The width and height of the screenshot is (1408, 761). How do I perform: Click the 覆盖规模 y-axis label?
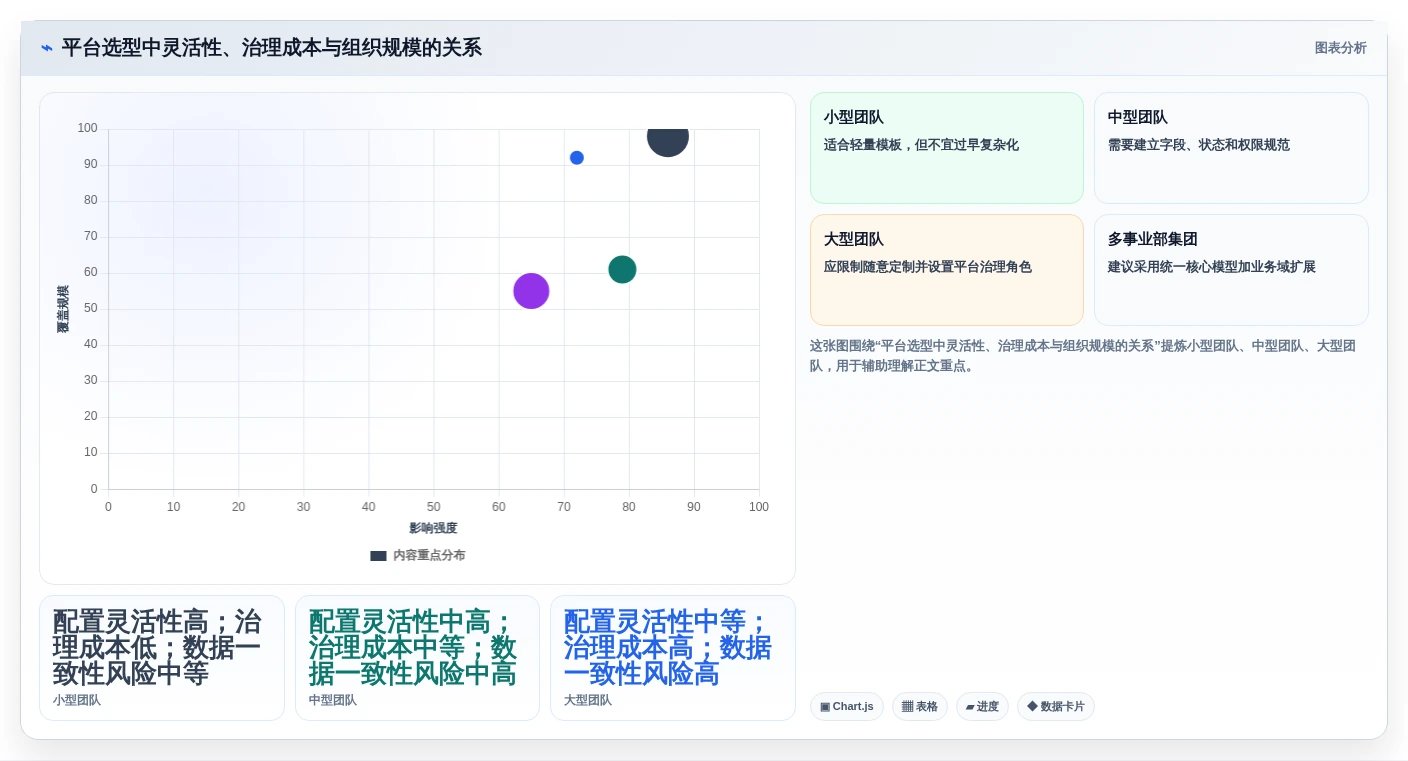(x=63, y=309)
